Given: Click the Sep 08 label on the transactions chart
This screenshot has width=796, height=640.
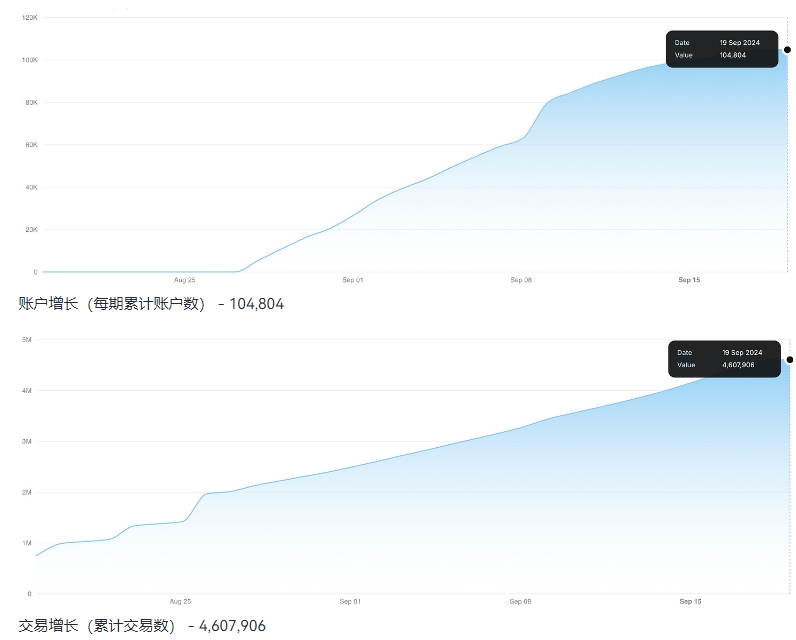Looking at the screenshot, I should point(520,601).
